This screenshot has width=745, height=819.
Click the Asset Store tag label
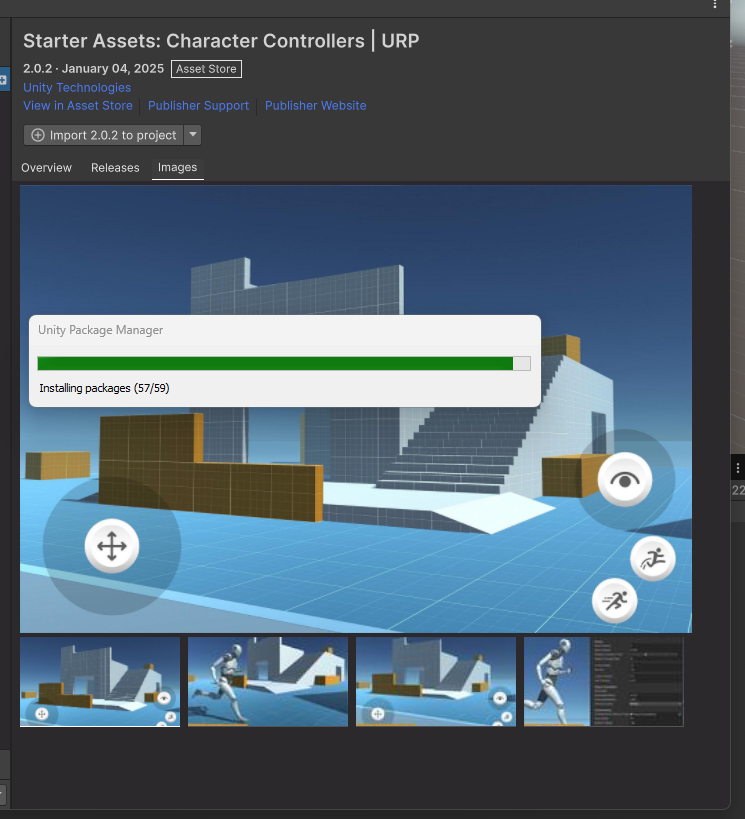point(206,69)
